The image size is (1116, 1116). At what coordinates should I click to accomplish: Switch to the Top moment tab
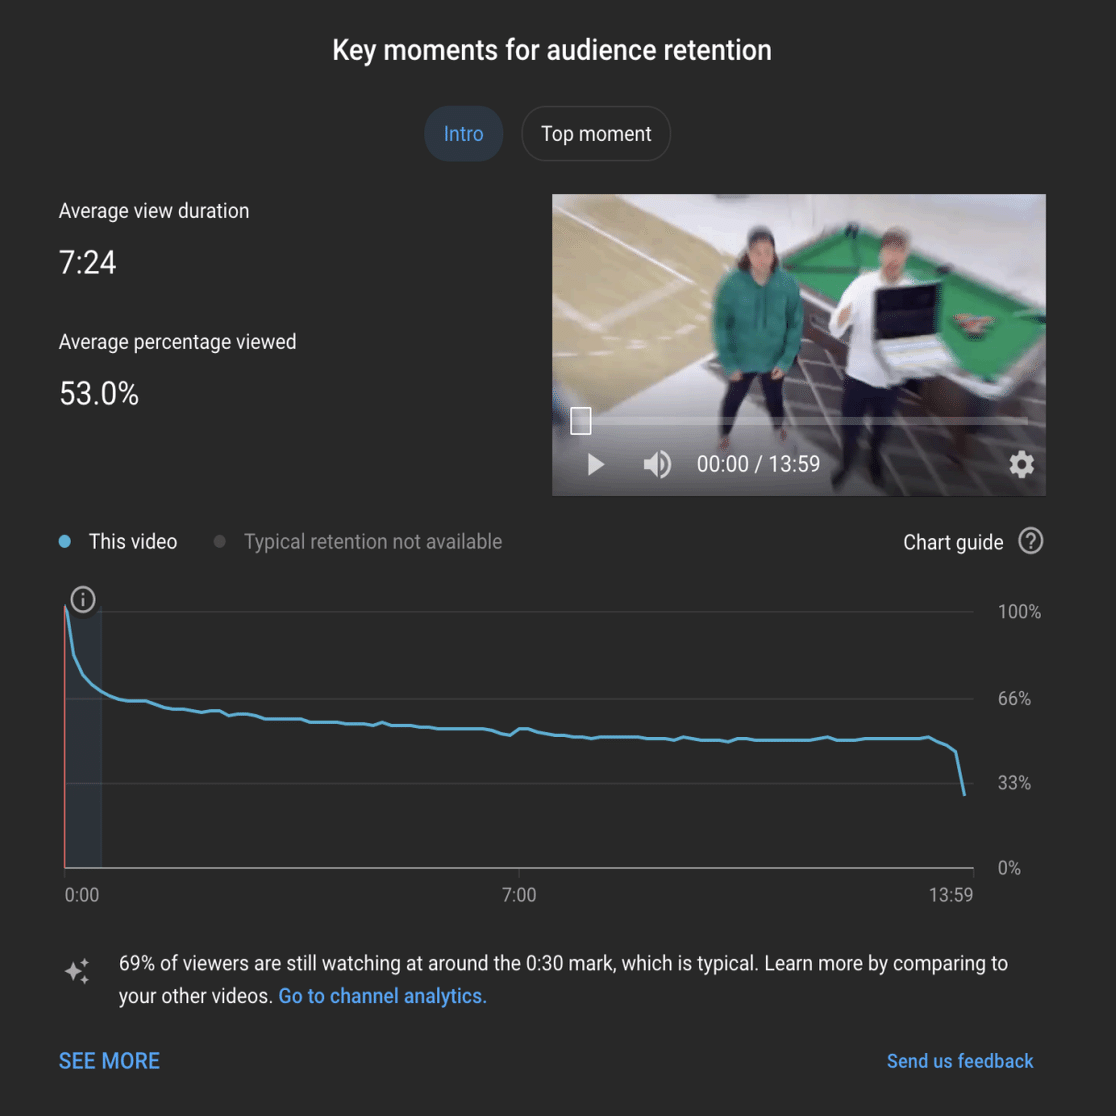point(596,134)
